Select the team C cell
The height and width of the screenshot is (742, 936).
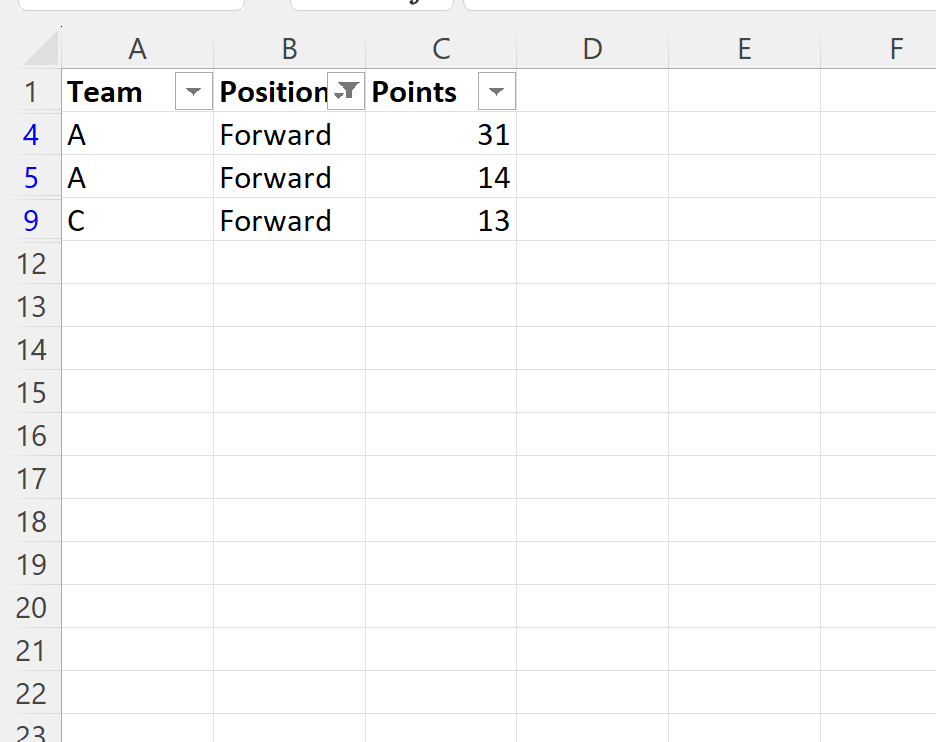[137, 220]
